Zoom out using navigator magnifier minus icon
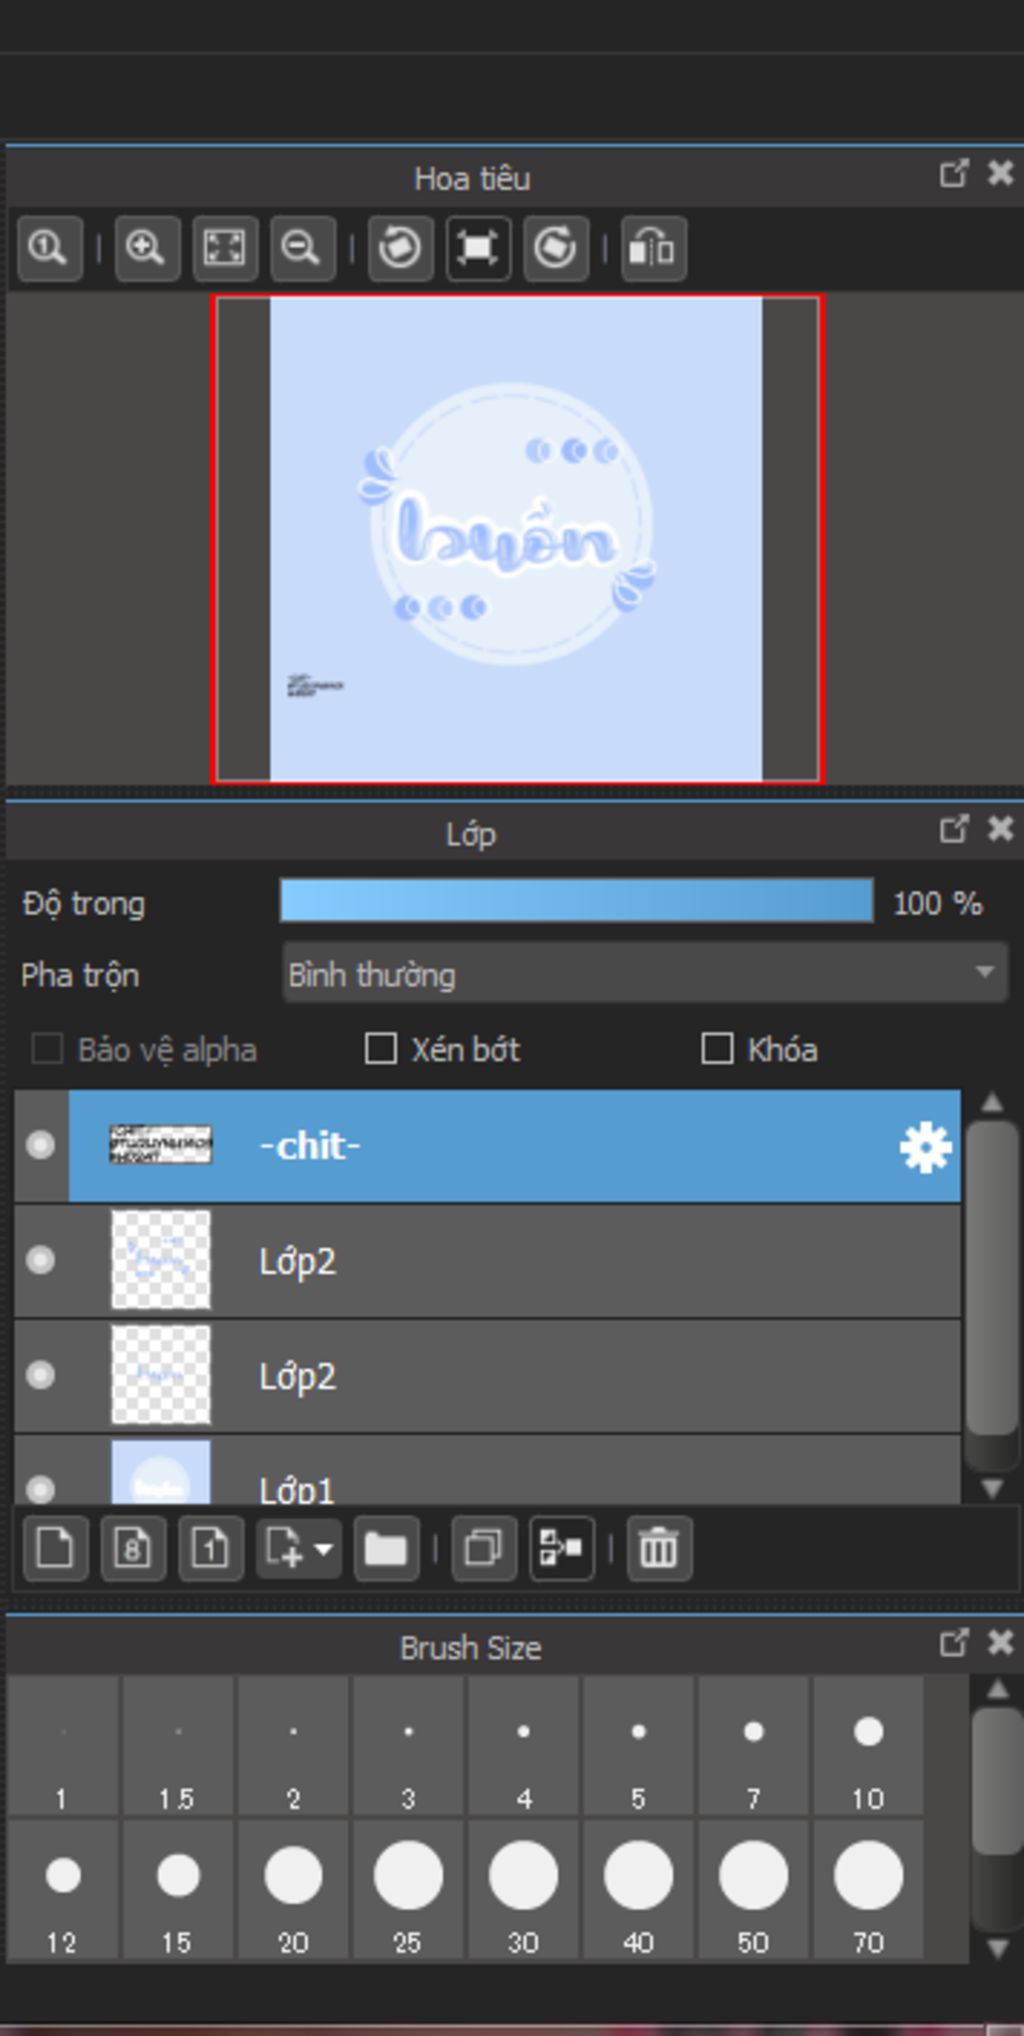This screenshot has width=1024, height=2036. pyautogui.click(x=303, y=248)
